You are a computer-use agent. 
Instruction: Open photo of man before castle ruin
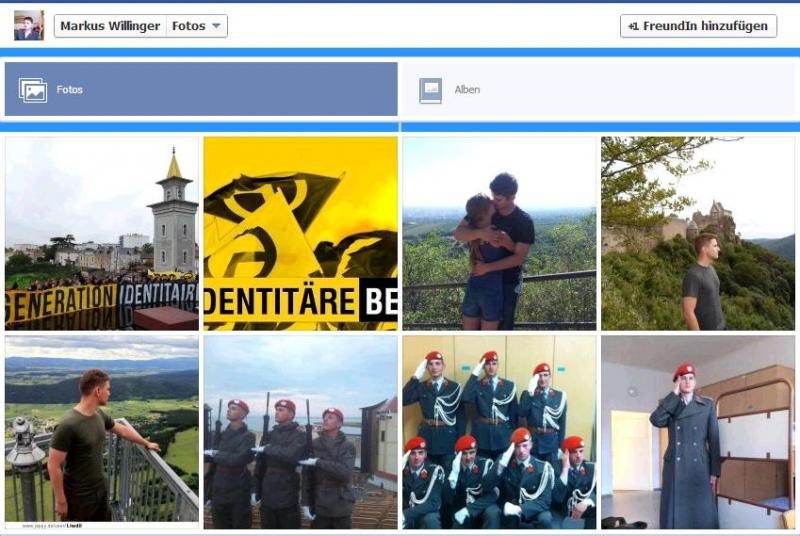pos(698,233)
